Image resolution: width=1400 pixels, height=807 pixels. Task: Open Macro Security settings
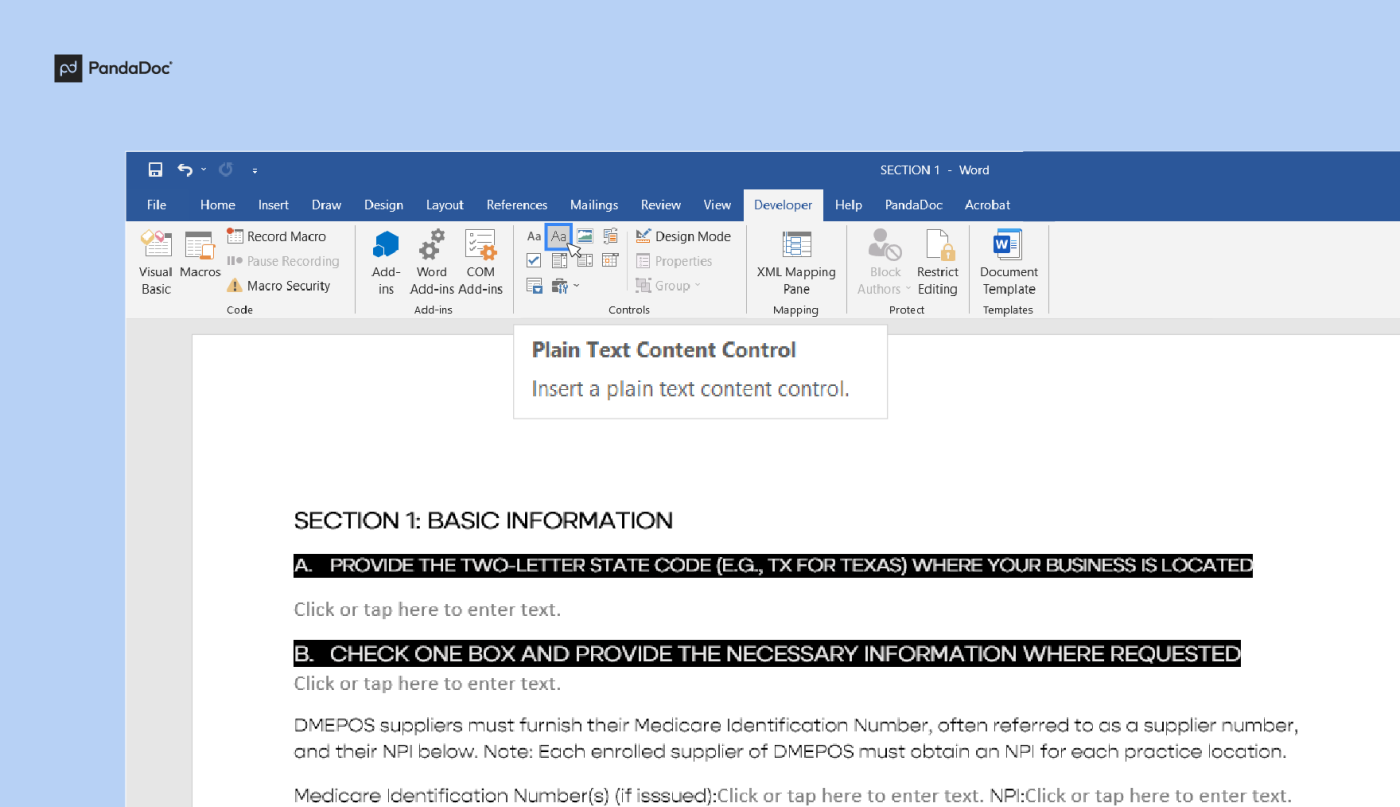coord(278,286)
